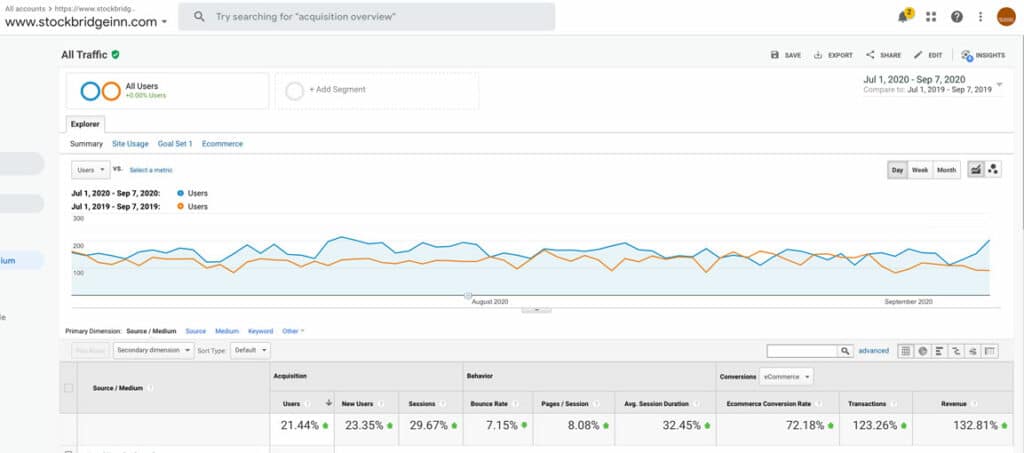This screenshot has height=453, width=1024.
Task: Click the table search magnifier button
Action: 846,351
